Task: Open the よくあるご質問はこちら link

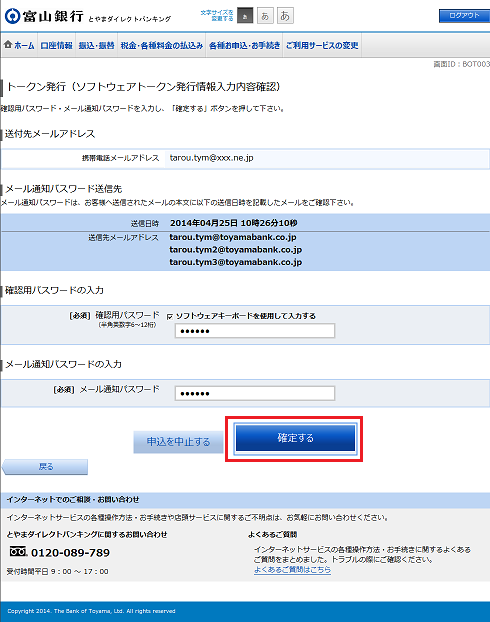Action: click(292, 570)
